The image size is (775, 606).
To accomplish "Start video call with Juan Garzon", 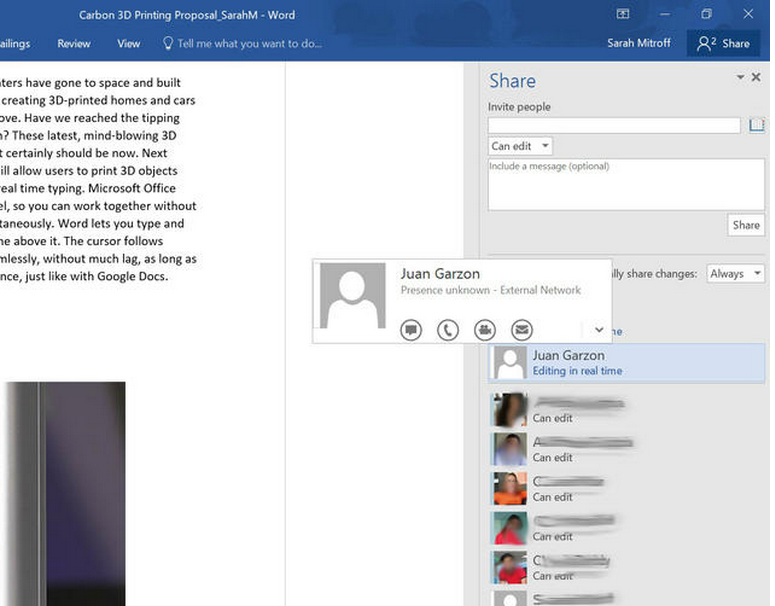I will pyautogui.click(x=485, y=330).
